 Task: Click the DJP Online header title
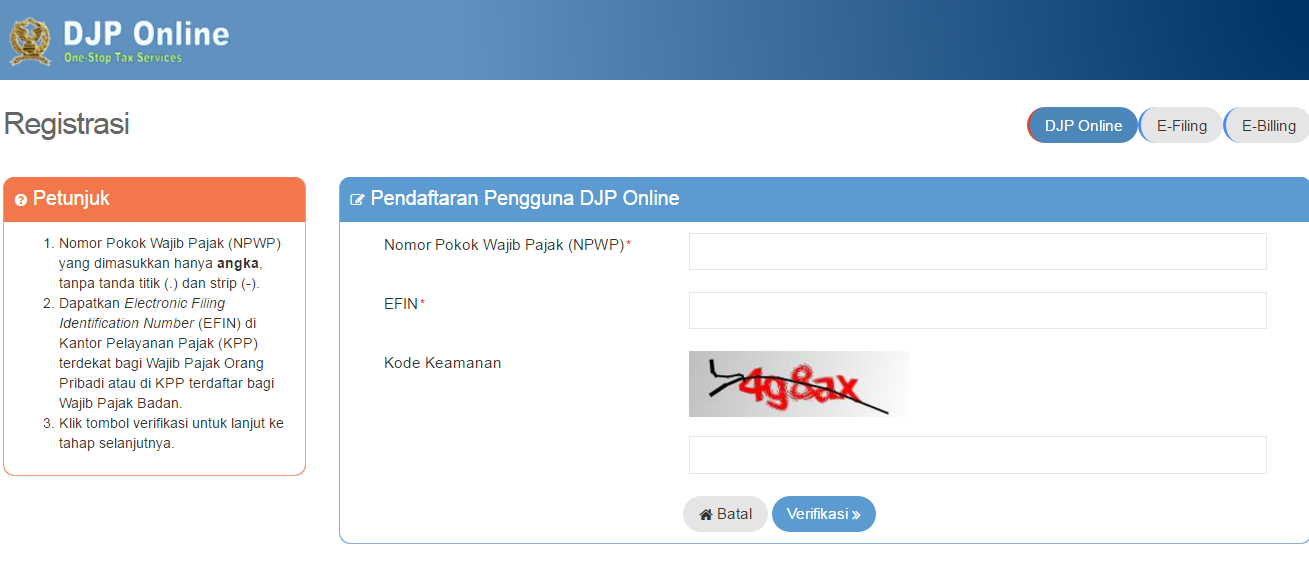[x=146, y=33]
